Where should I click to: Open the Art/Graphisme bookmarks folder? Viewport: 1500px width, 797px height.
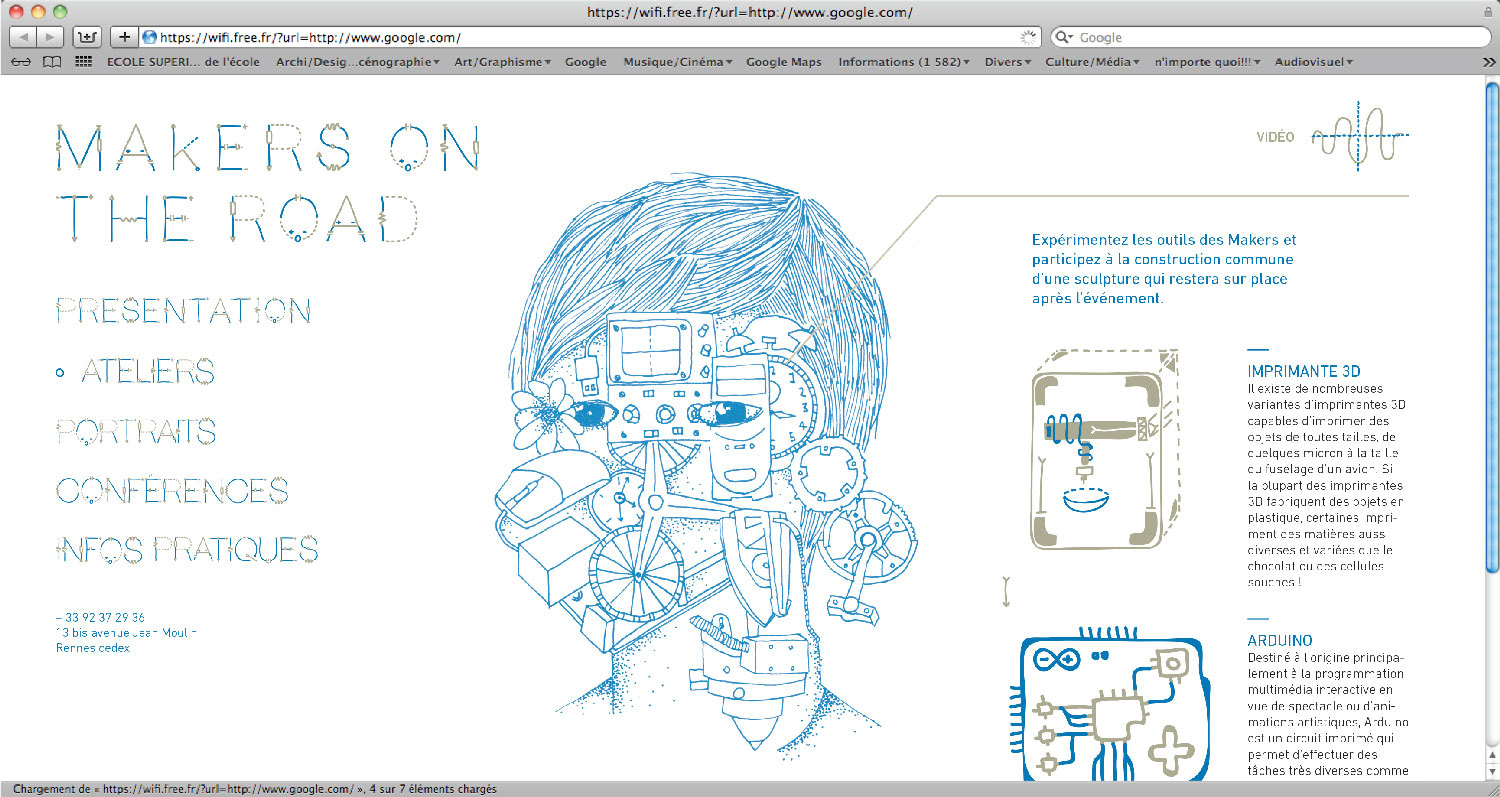[x=502, y=62]
